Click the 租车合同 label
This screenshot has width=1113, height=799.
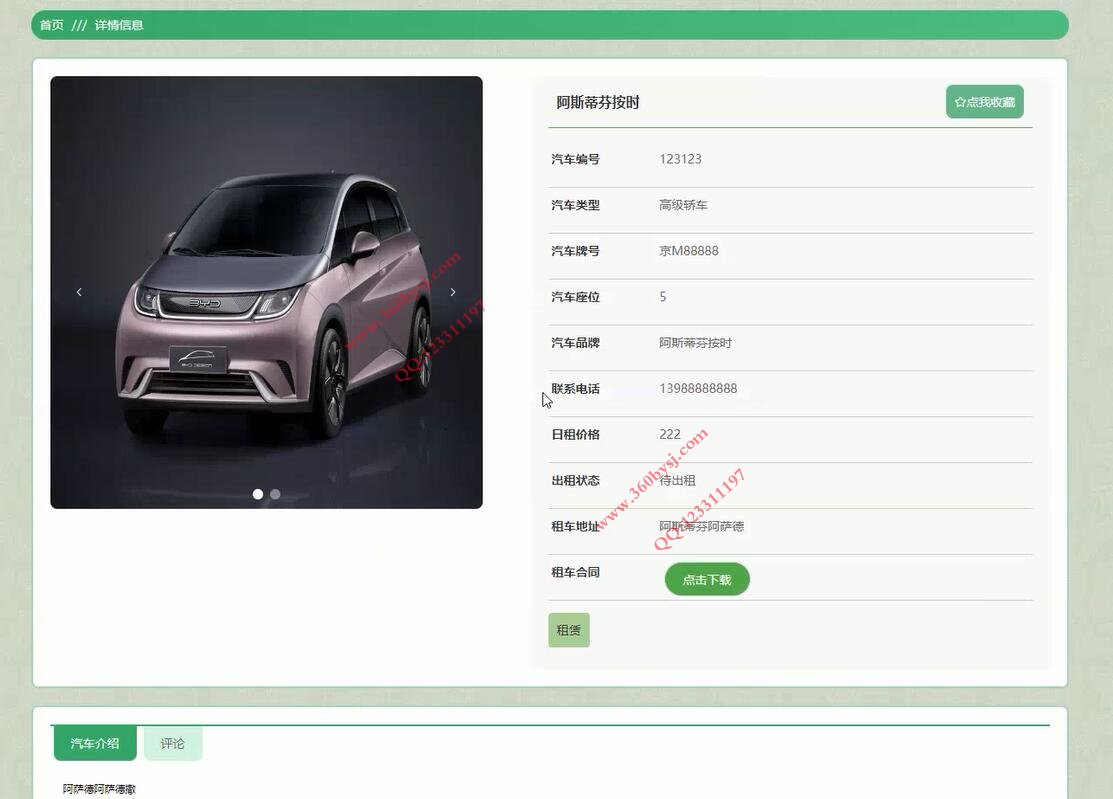point(576,572)
